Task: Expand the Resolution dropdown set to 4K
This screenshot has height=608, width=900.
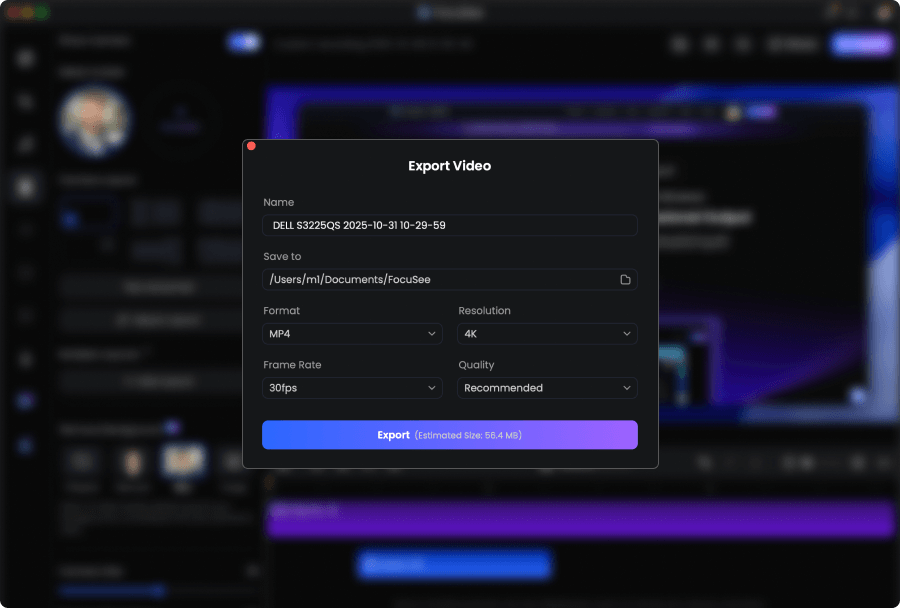Action: [547, 334]
